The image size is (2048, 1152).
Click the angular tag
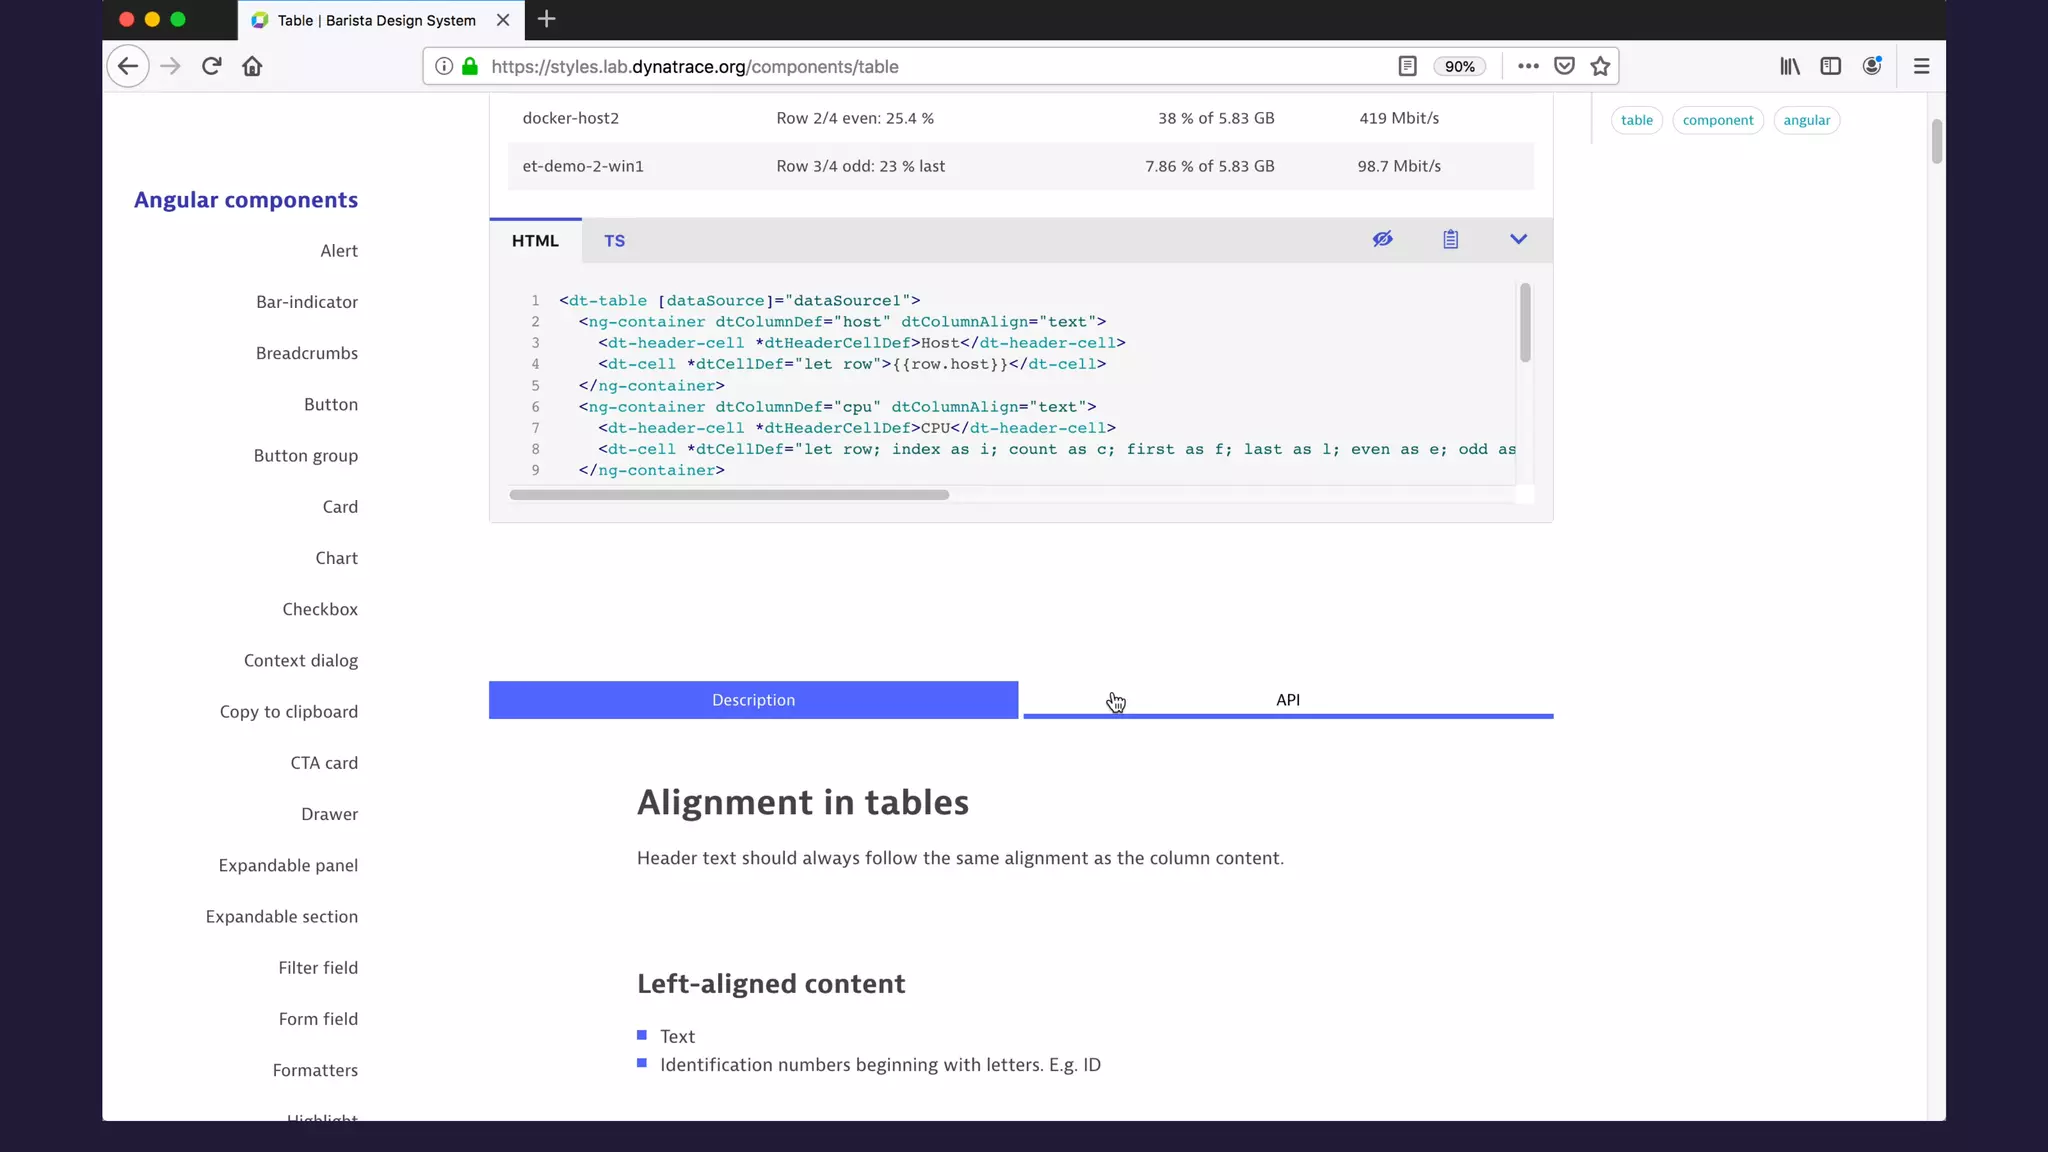[x=1806, y=120]
